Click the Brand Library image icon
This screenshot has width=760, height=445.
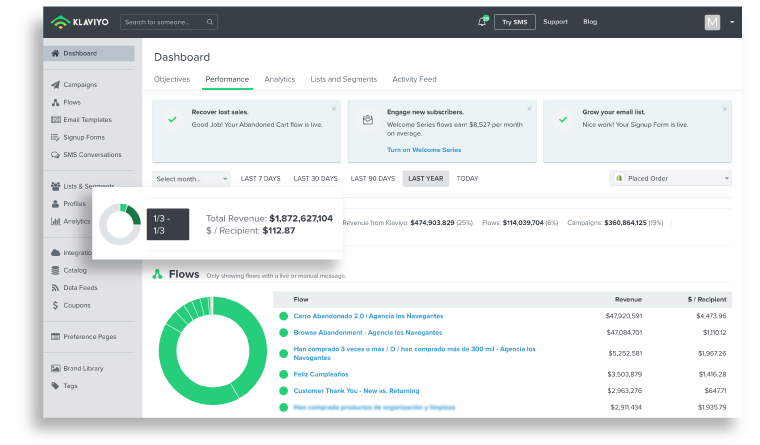(56, 368)
